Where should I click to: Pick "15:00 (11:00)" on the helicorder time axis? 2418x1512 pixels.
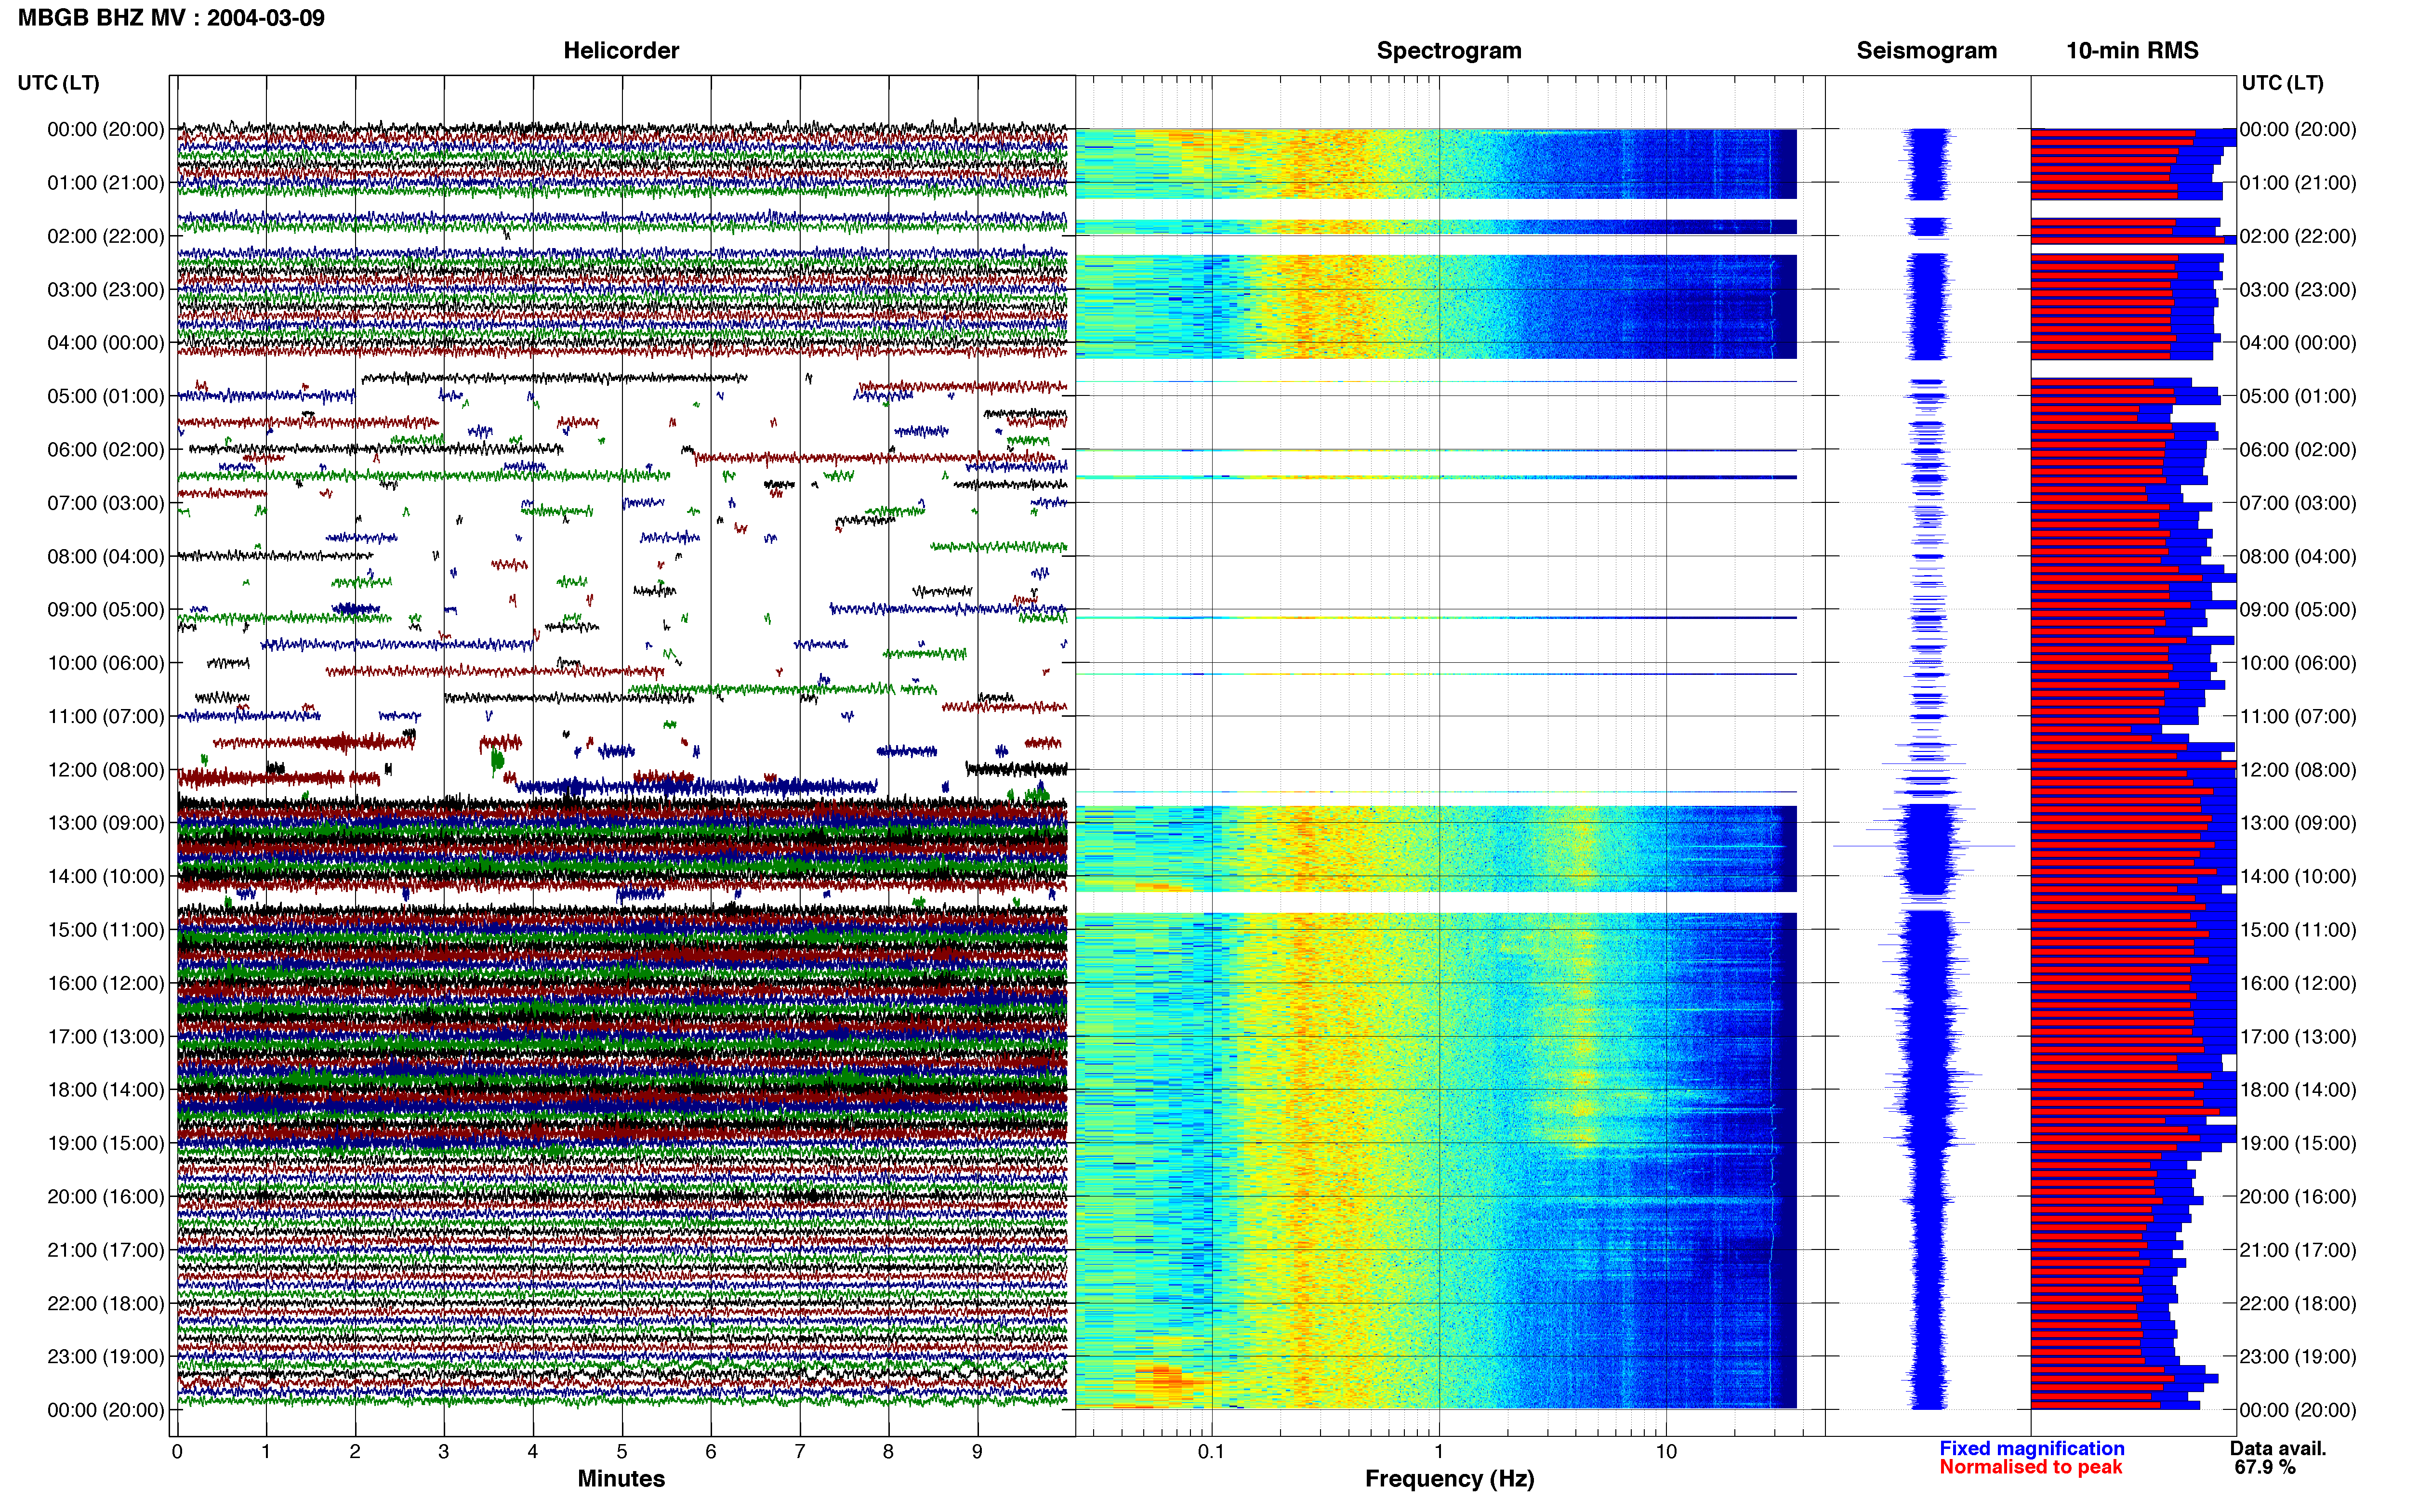tap(106, 929)
